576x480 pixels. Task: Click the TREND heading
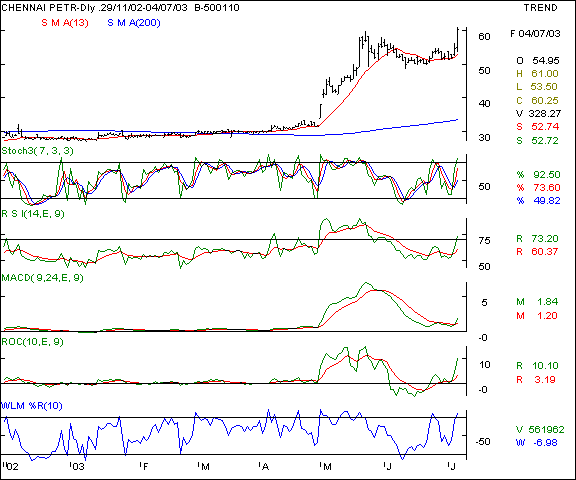(x=540, y=8)
